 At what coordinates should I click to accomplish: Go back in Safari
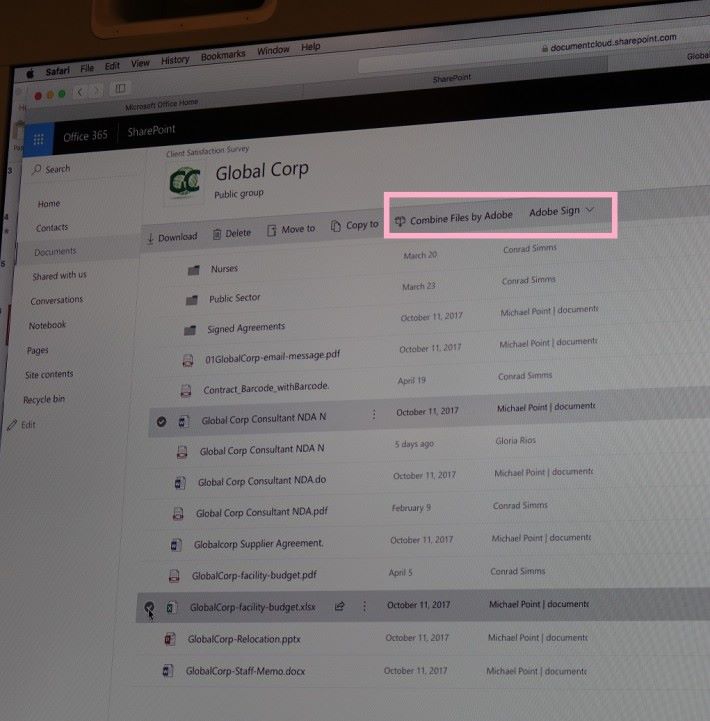coord(79,92)
